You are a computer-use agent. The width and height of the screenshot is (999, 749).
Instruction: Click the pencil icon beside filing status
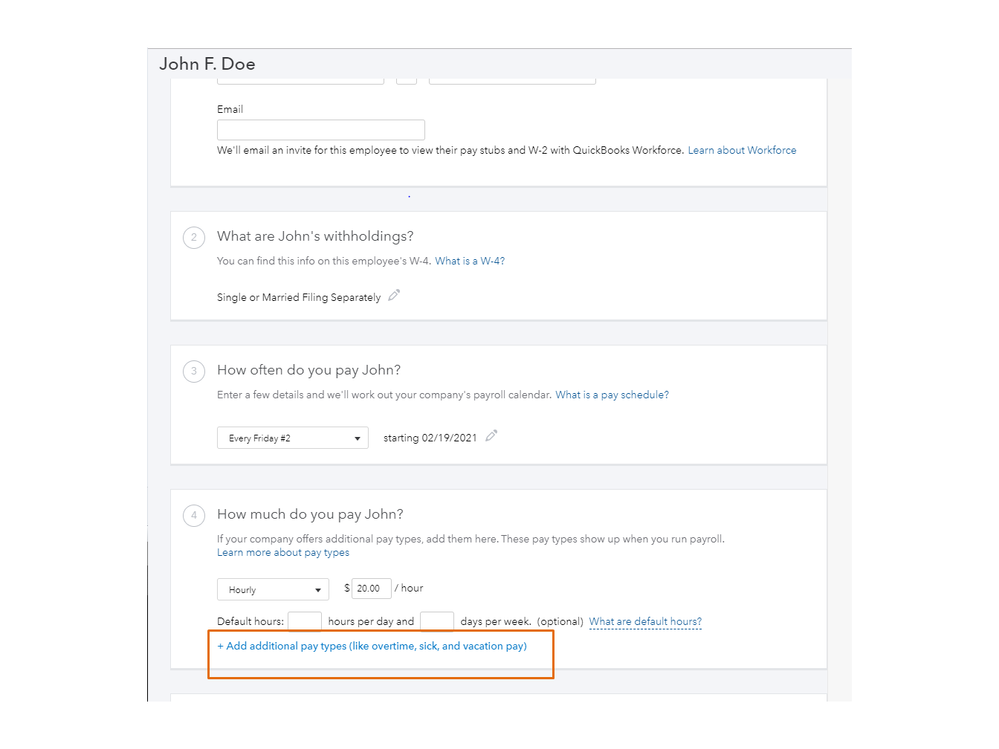[x=394, y=296]
